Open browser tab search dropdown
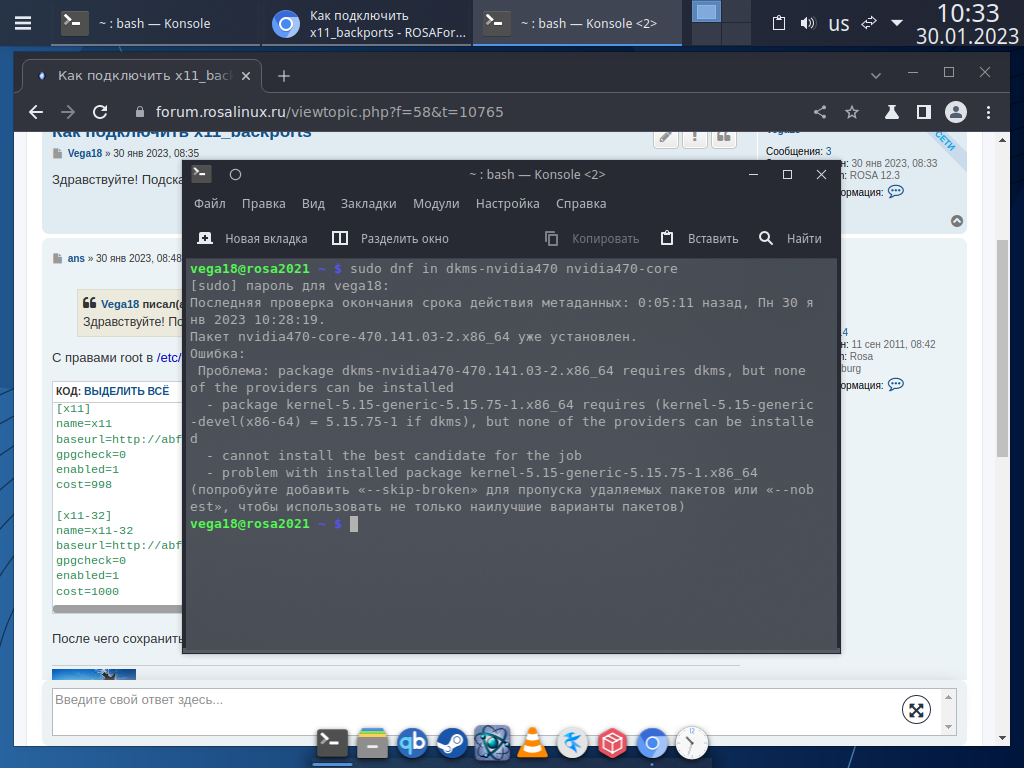 (x=876, y=76)
